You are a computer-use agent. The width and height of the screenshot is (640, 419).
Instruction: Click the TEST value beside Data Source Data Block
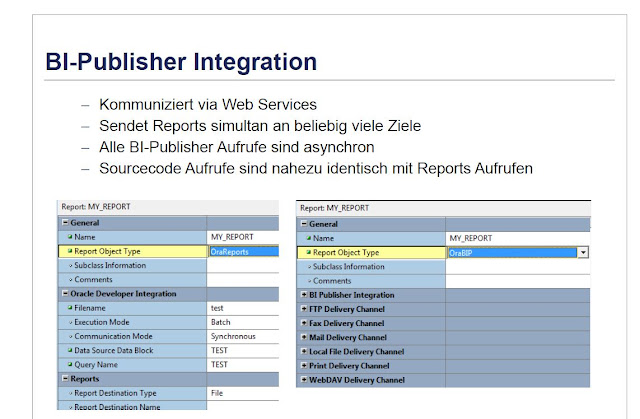point(219,350)
